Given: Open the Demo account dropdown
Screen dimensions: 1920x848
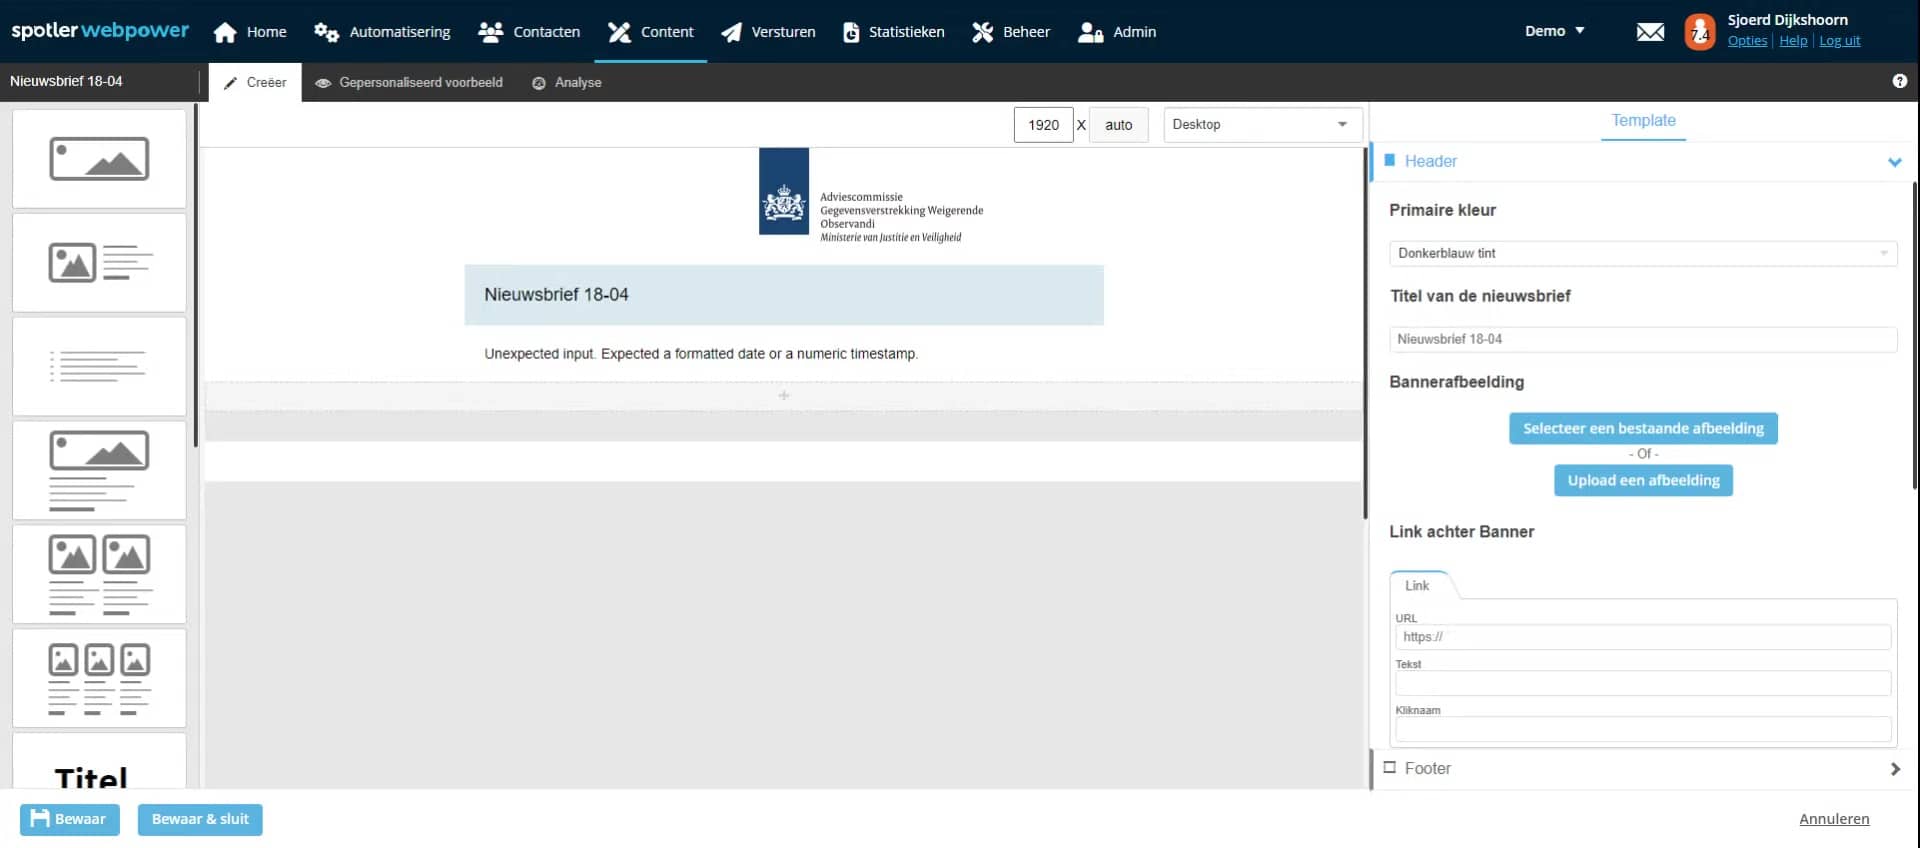Looking at the screenshot, I should 1554,32.
